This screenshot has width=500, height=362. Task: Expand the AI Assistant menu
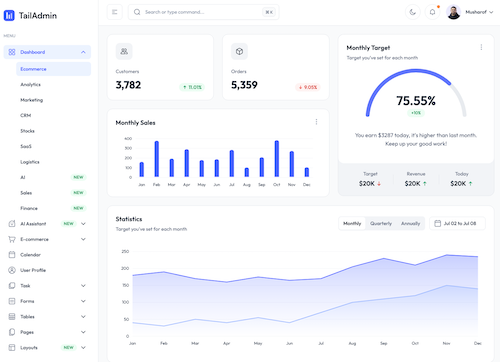click(83, 224)
